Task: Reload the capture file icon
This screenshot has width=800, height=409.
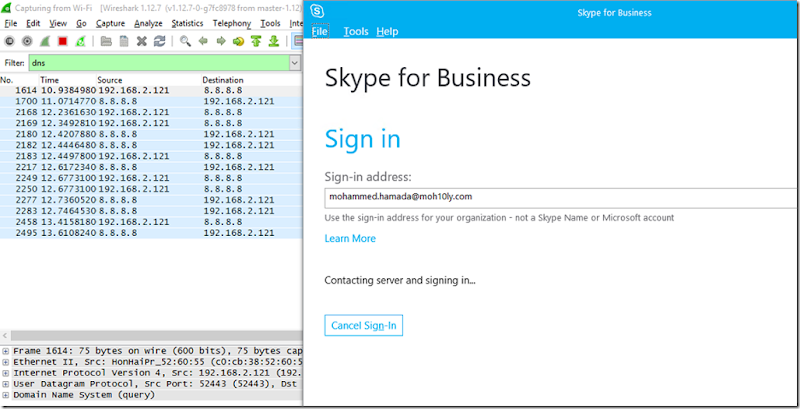Action: (160, 41)
